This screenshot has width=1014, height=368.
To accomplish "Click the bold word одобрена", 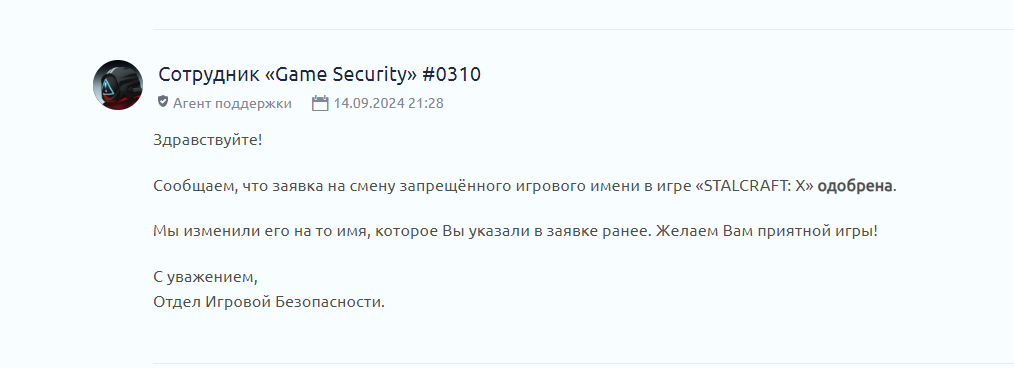I will [855, 186].
